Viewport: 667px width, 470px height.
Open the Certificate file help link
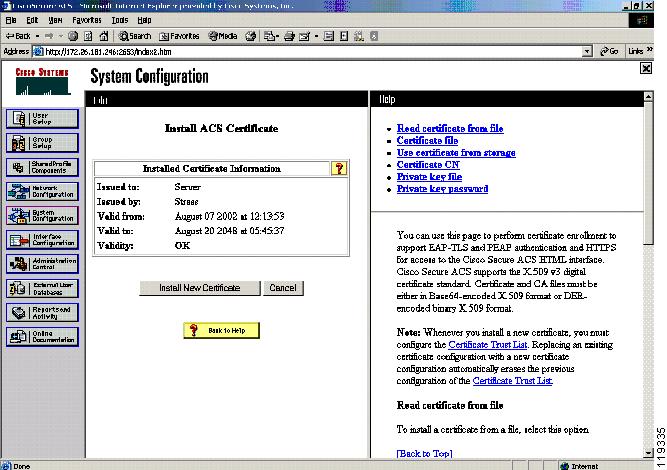click(x=427, y=140)
